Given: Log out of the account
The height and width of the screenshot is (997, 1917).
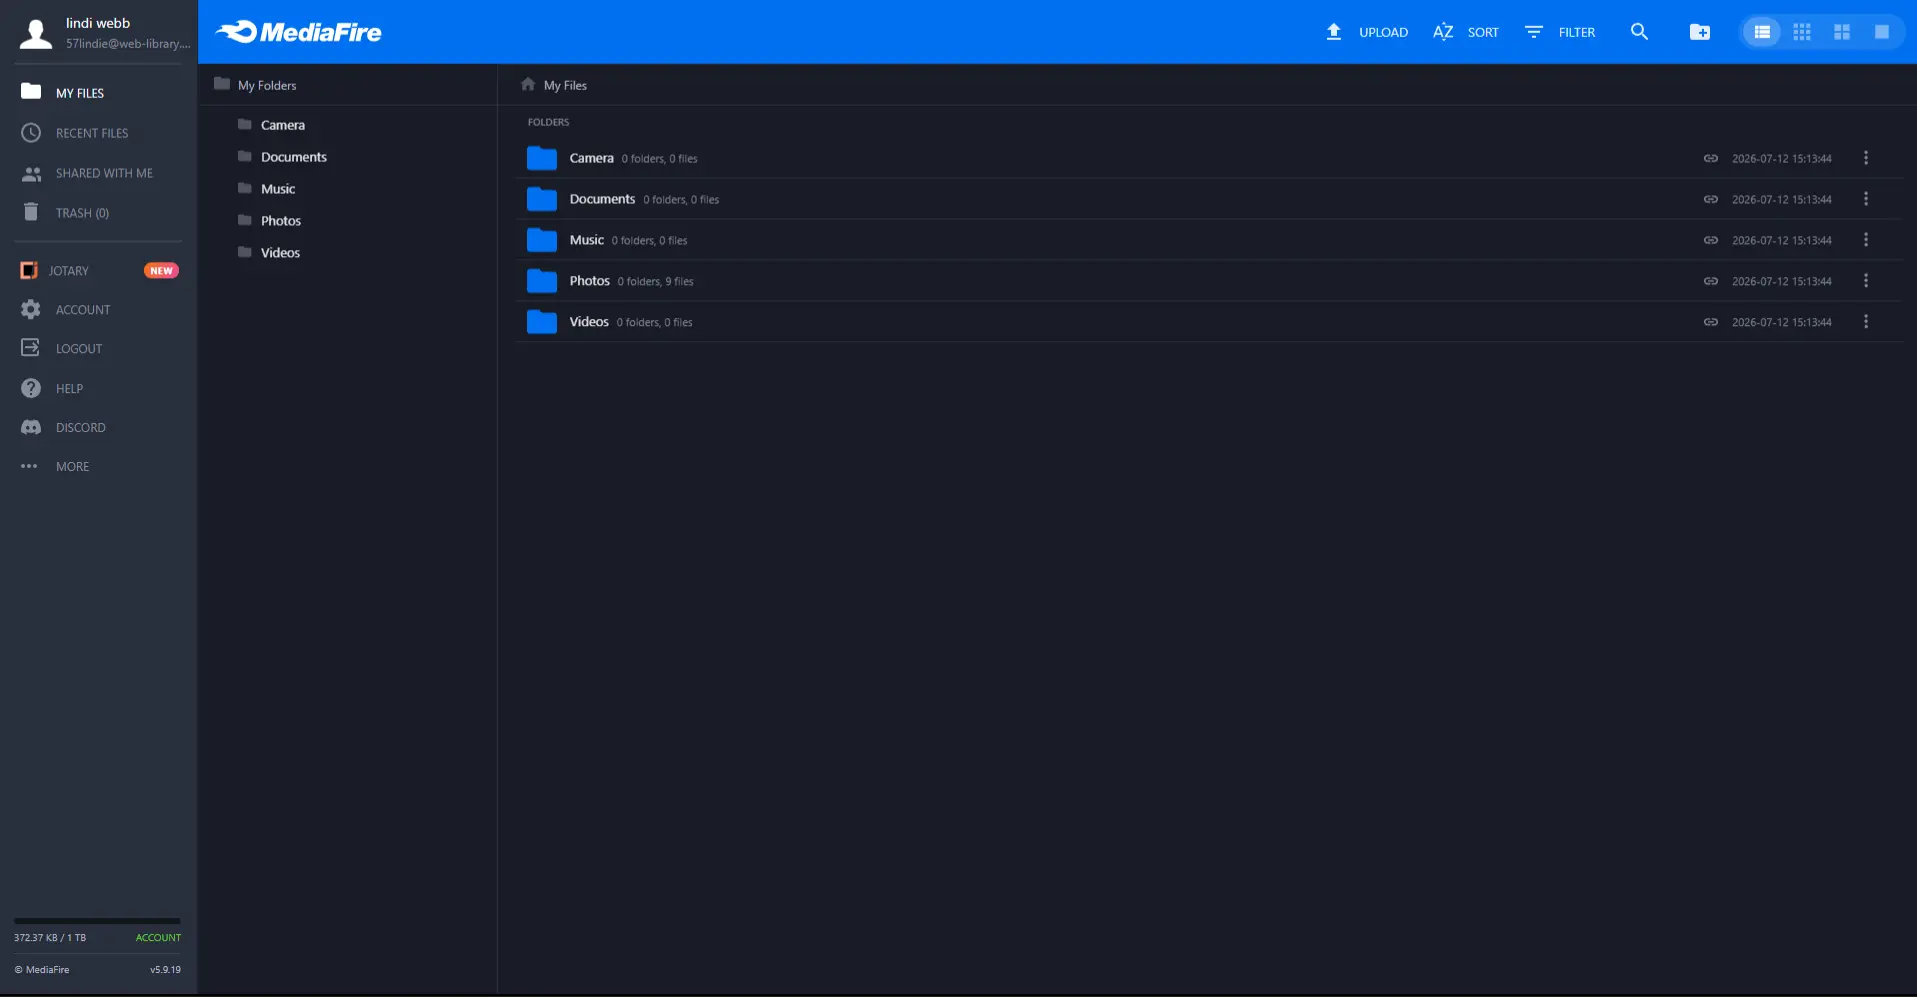Looking at the screenshot, I should point(62,348).
